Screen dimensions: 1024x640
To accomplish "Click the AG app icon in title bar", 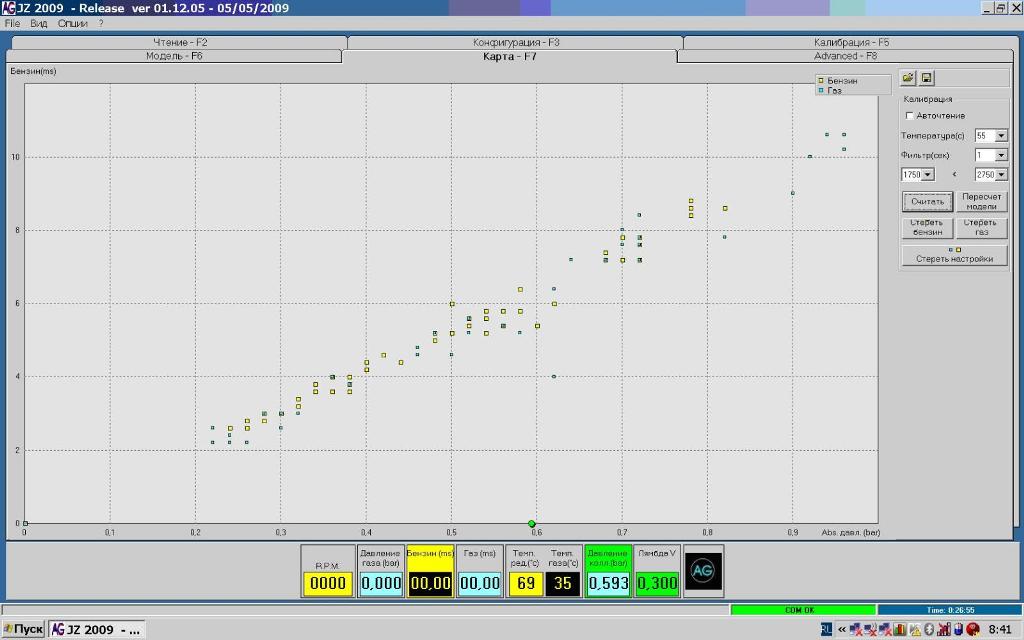I will [8, 8].
